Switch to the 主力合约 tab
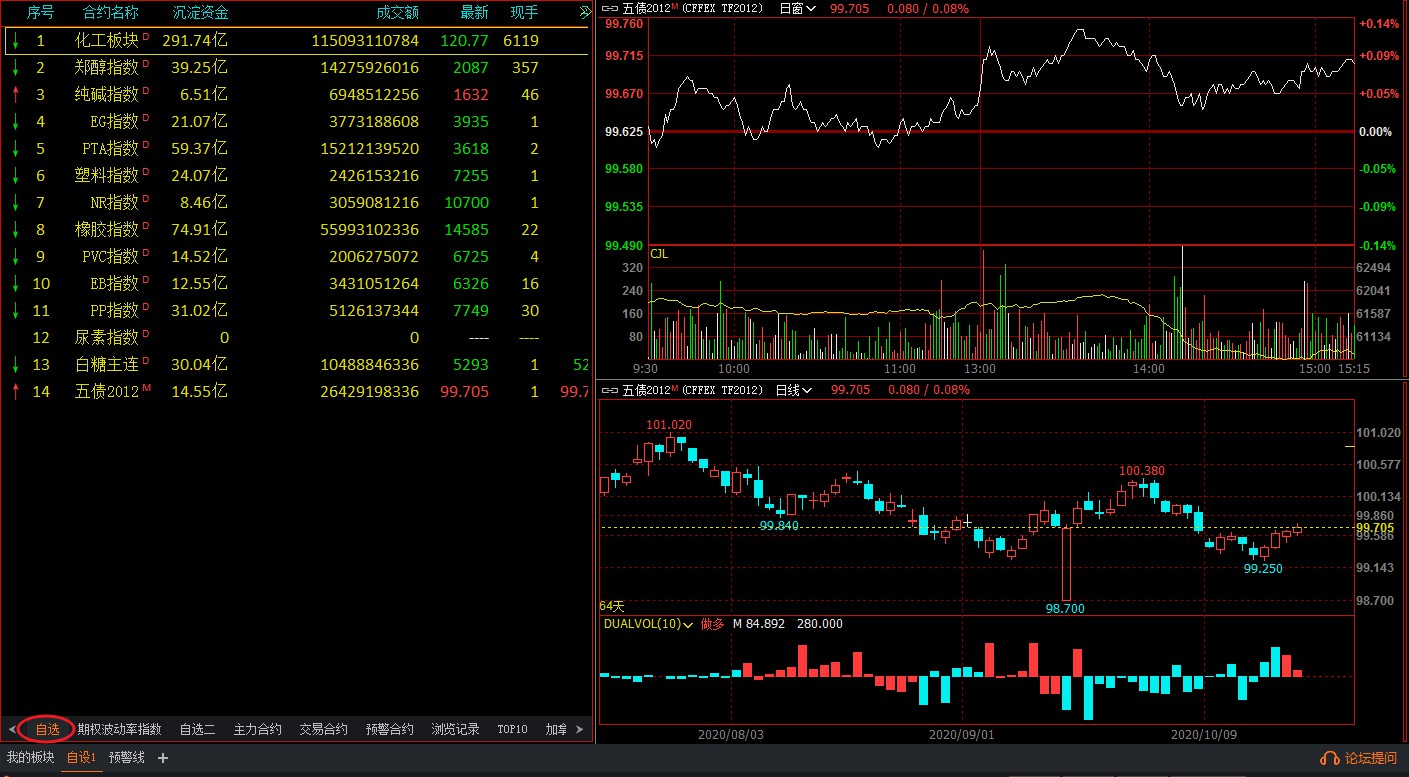The width and height of the screenshot is (1409, 777). pyautogui.click(x=257, y=729)
